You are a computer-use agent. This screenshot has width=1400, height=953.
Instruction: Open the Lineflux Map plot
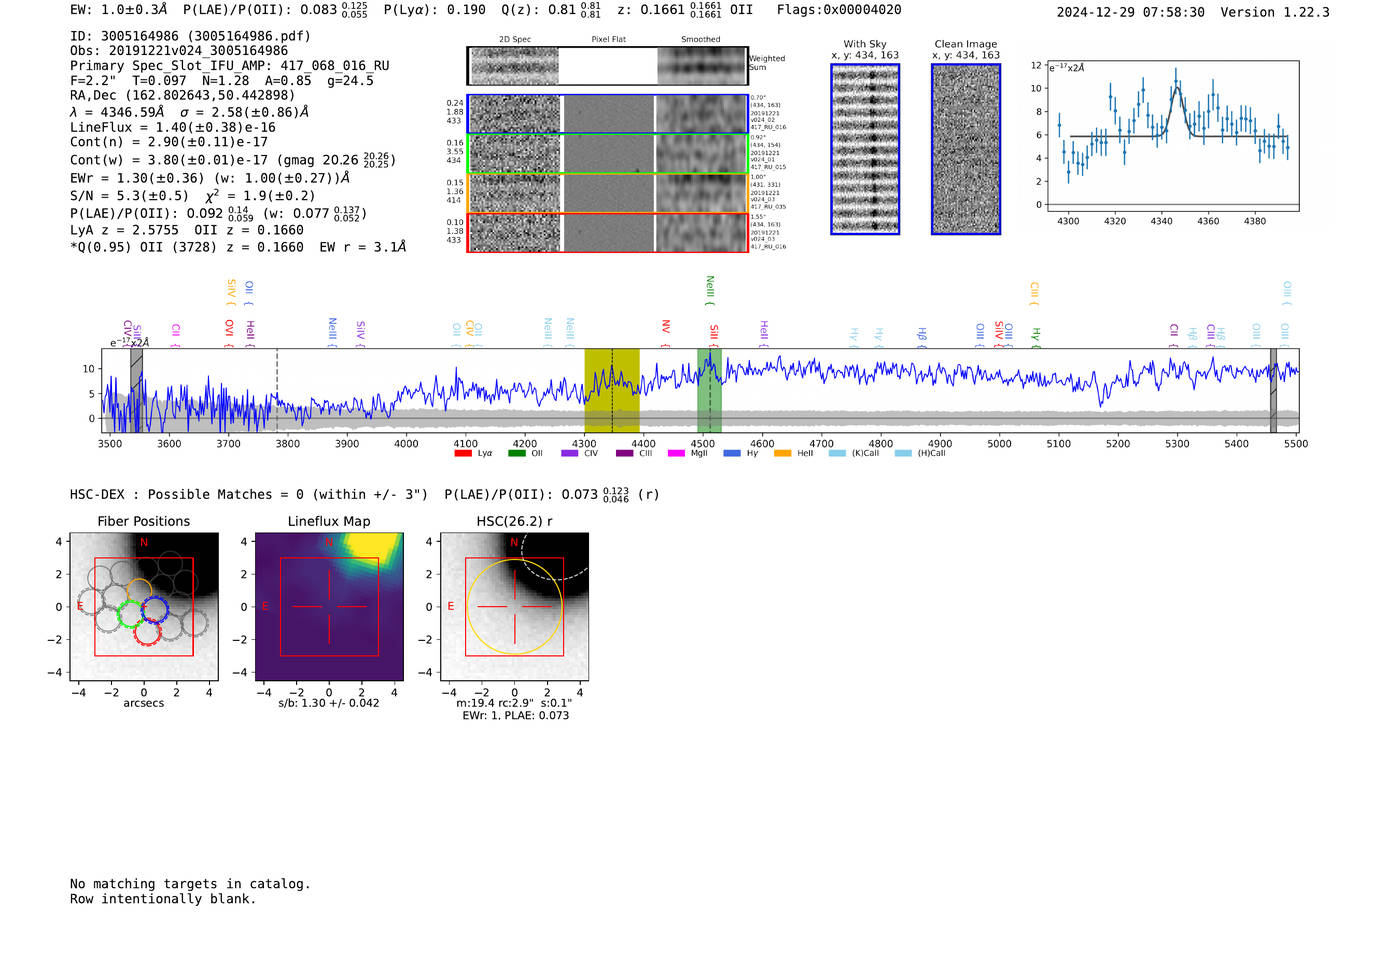pos(329,606)
